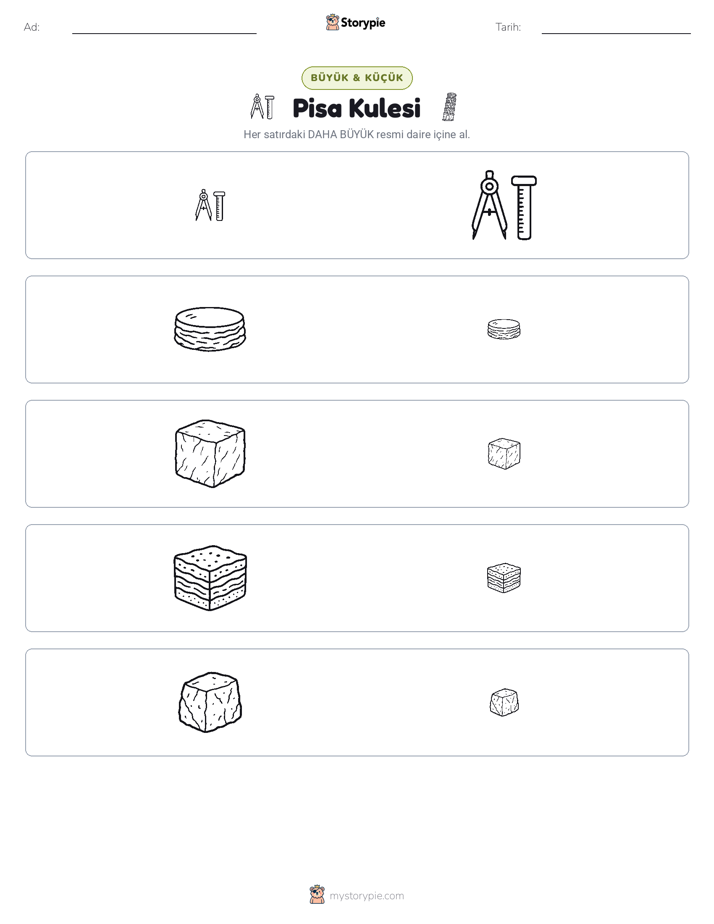Image resolution: width=714 pixels, height=924 pixels.
Task: Choose the large layered brick block
Action: (210, 578)
